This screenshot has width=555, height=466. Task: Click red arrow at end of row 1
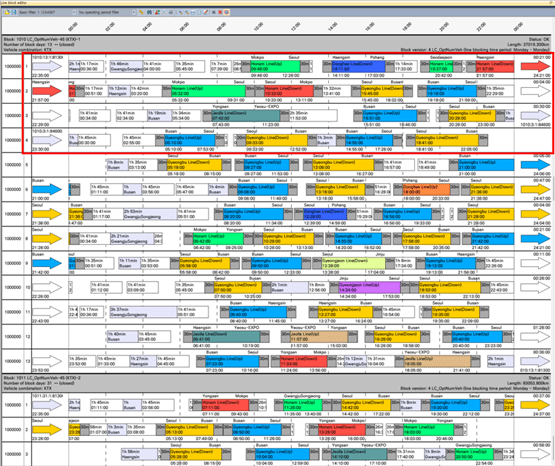[x=535, y=66]
